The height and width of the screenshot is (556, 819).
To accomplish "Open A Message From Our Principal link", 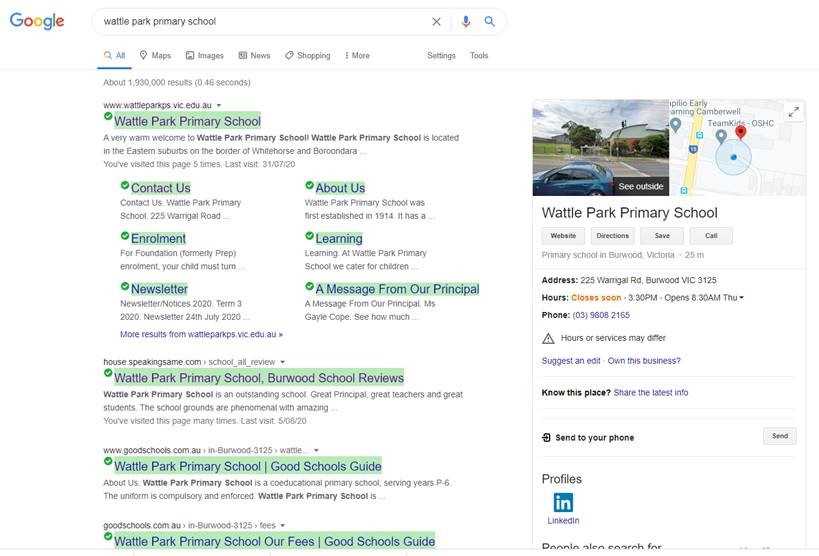I will (x=397, y=289).
